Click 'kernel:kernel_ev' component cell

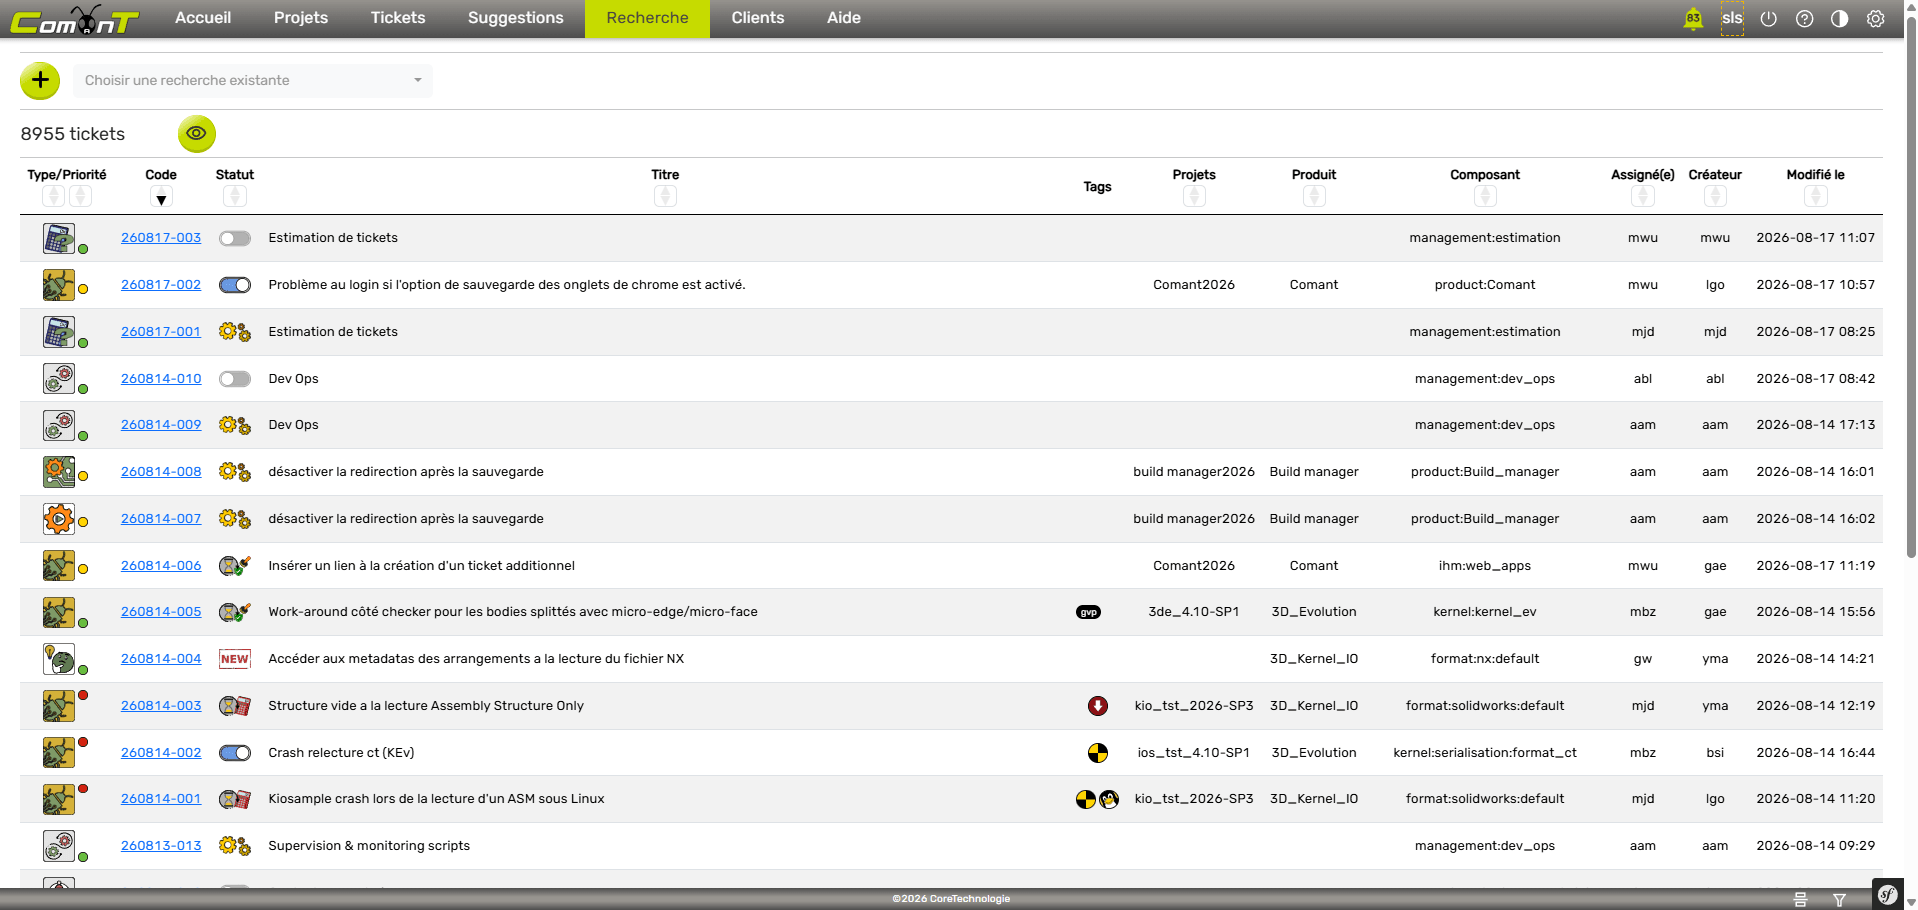coord(1485,612)
